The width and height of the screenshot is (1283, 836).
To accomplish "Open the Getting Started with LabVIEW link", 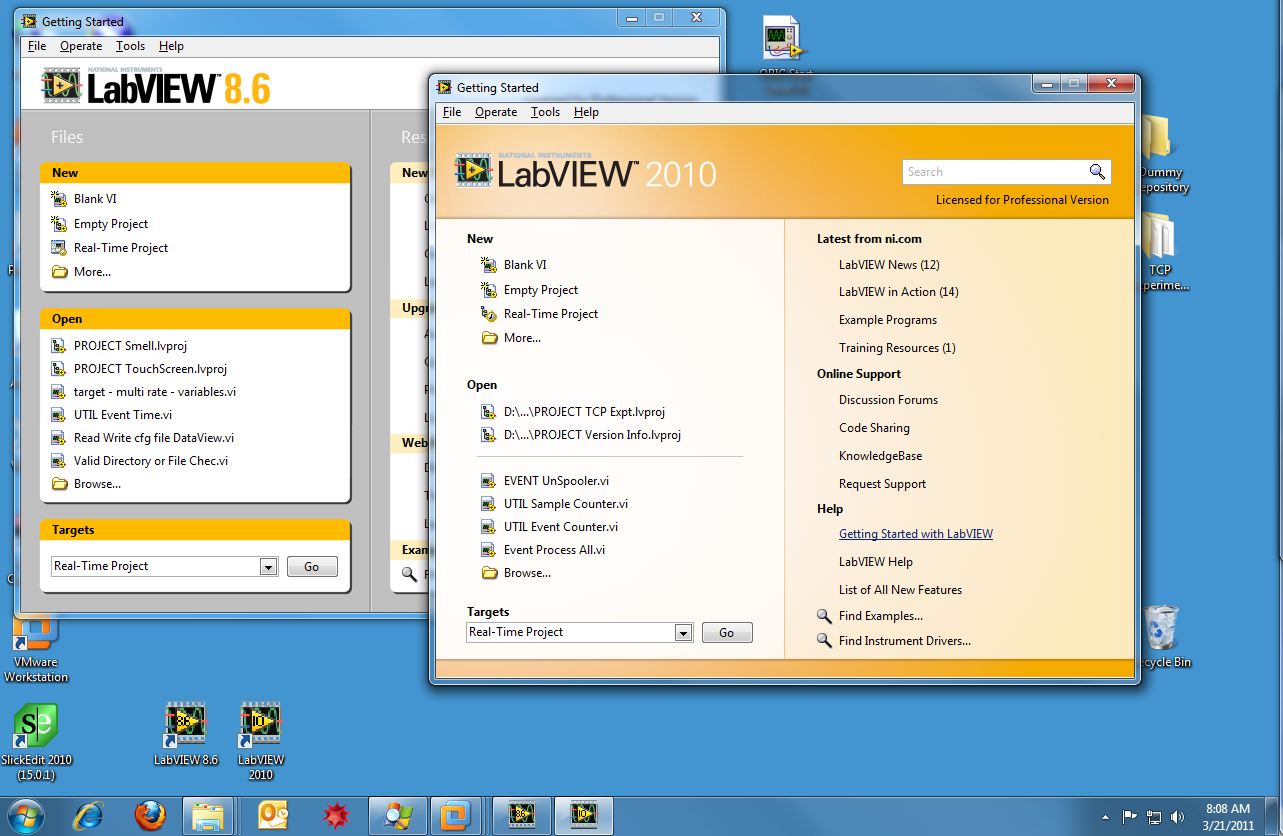I will click(x=916, y=534).
